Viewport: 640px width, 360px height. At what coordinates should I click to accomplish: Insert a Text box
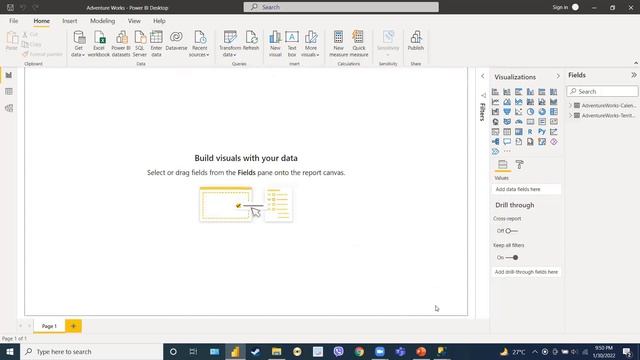pyautogui.click(x=292, y=44)
